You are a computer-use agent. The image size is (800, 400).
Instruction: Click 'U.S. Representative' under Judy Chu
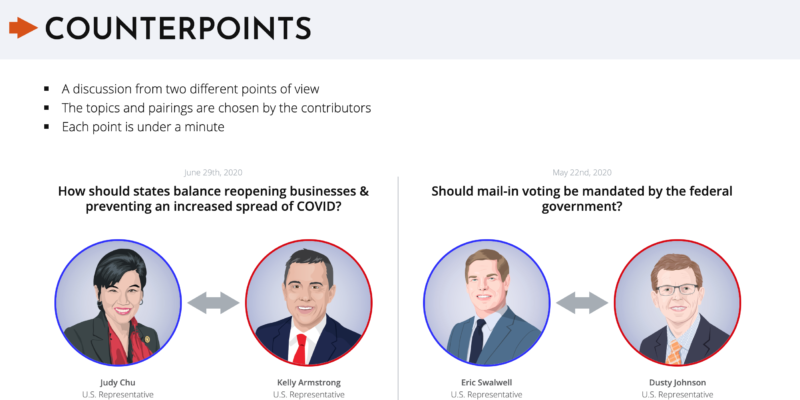tap(118, 394)
